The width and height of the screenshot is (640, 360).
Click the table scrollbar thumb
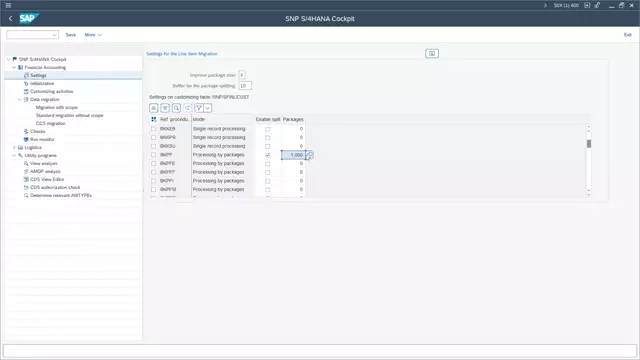coord(589,144)
